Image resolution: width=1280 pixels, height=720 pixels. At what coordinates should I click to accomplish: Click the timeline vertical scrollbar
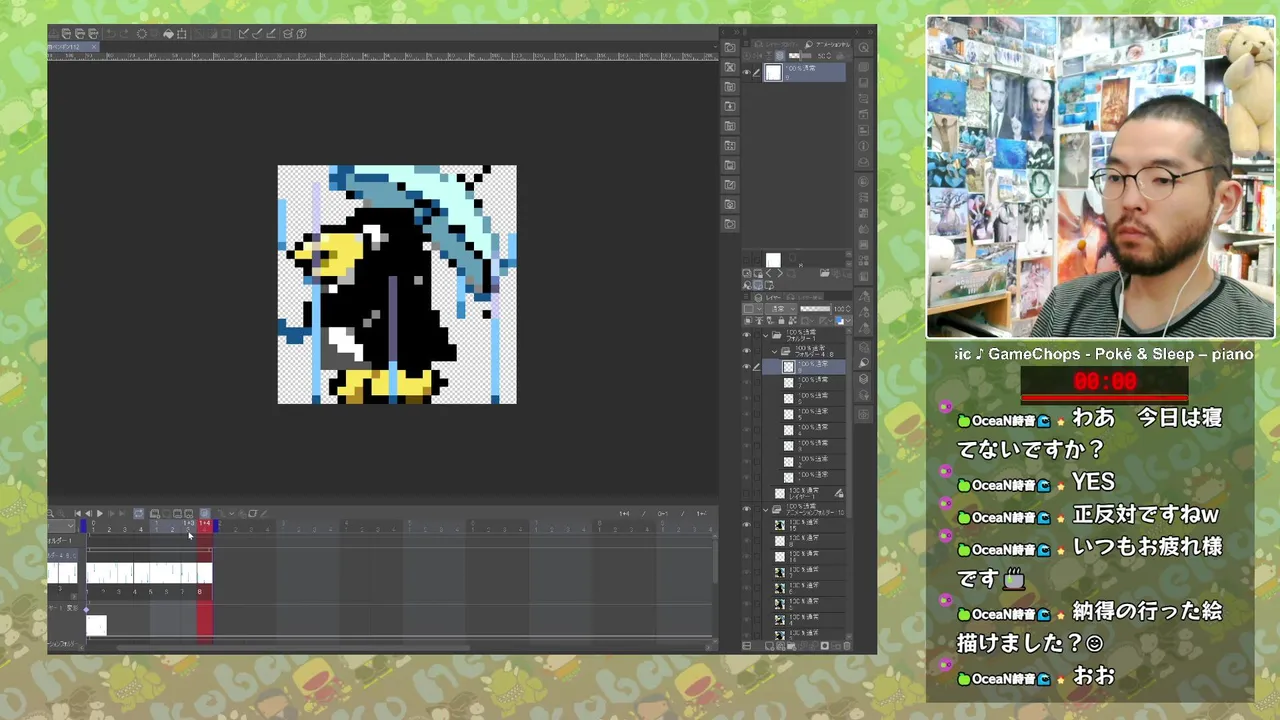click(715, 560)
